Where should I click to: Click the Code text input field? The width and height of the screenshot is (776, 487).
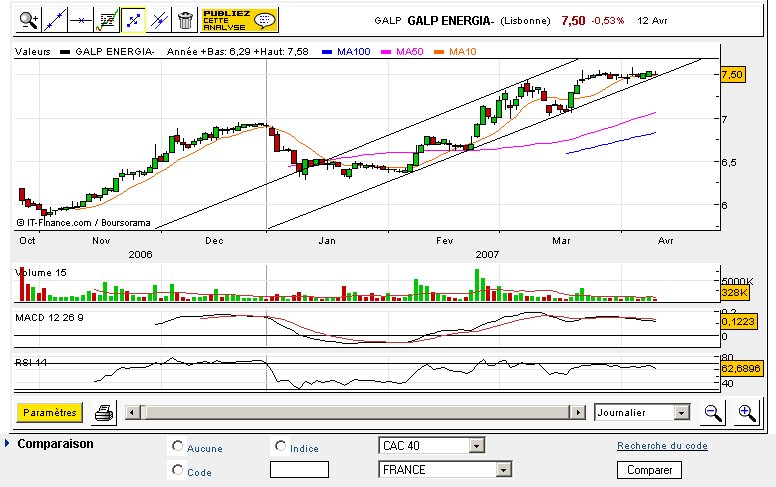pyautogui.click(x=299, y=470)
